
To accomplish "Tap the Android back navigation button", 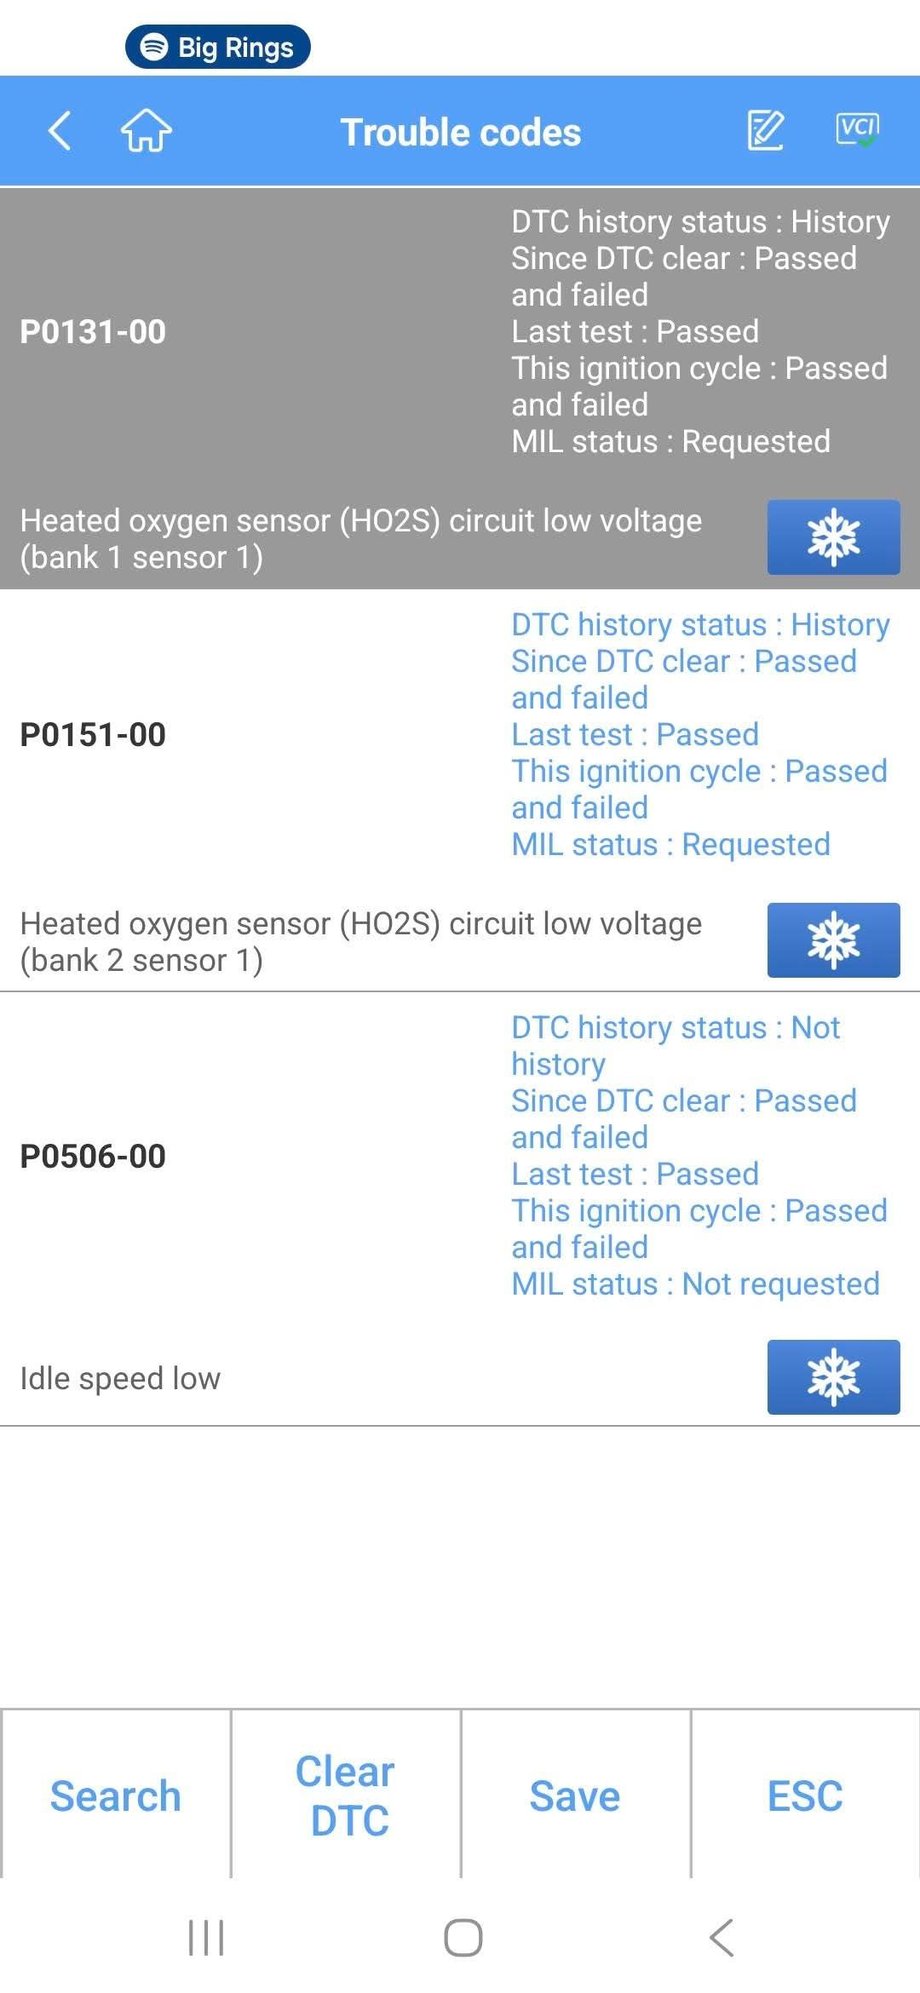I will (x=721, y=1937).
